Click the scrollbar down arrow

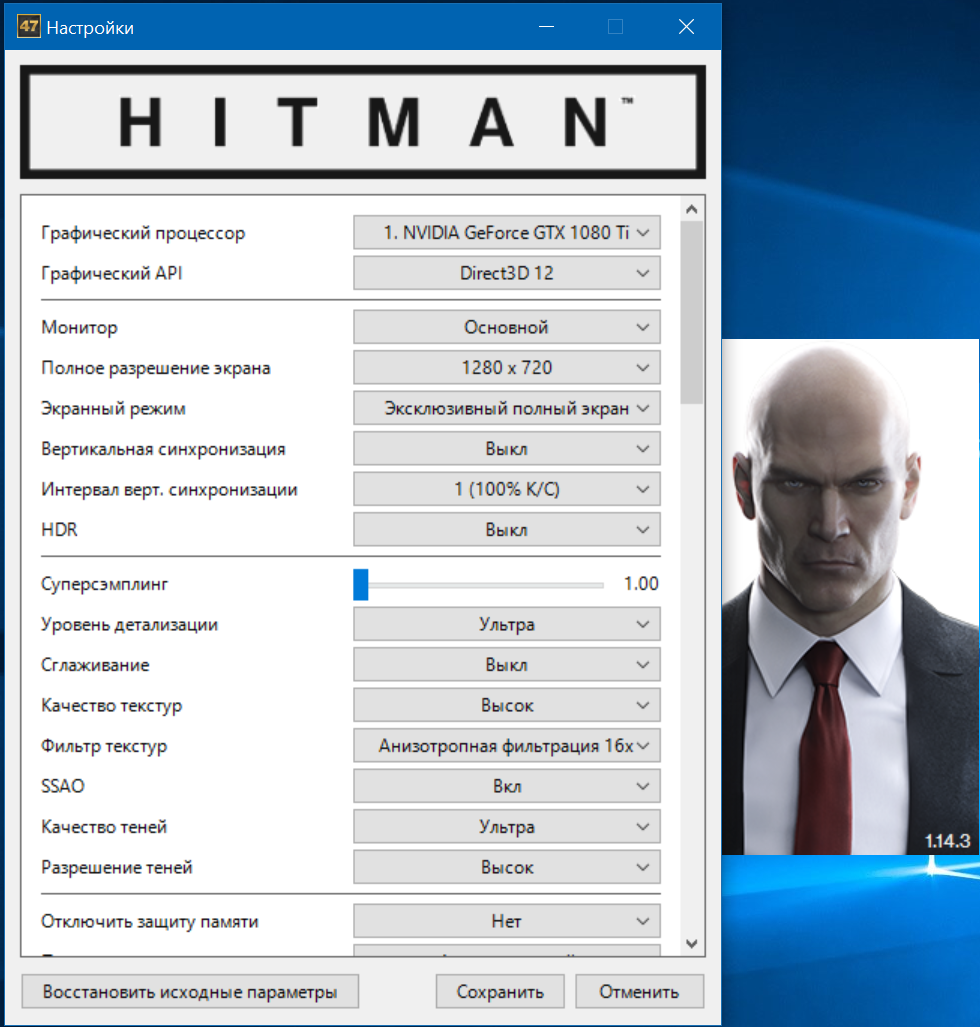[692, 944]
